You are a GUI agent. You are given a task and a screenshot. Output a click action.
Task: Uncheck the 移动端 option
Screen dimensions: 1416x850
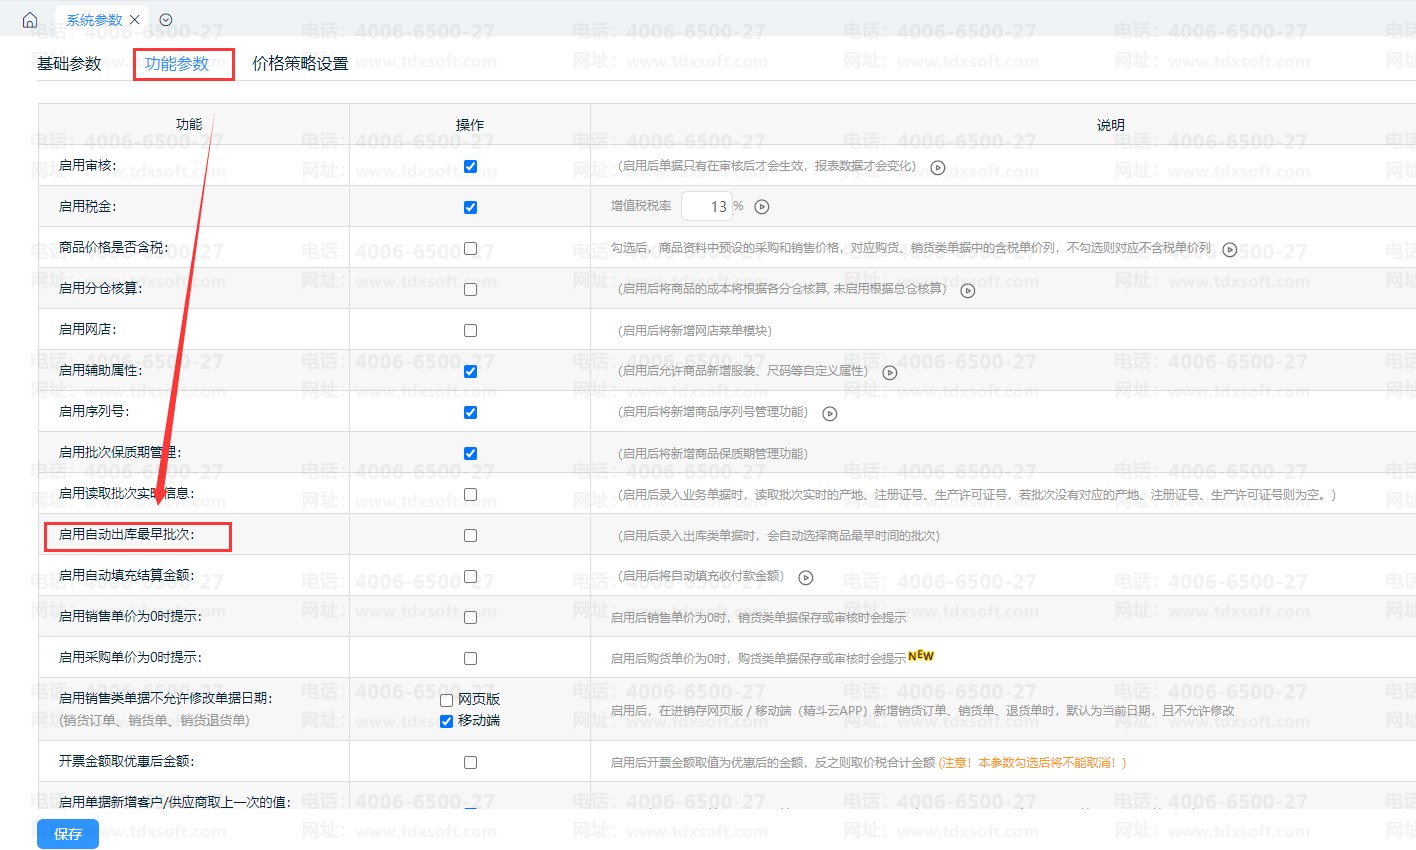[447, 721]
